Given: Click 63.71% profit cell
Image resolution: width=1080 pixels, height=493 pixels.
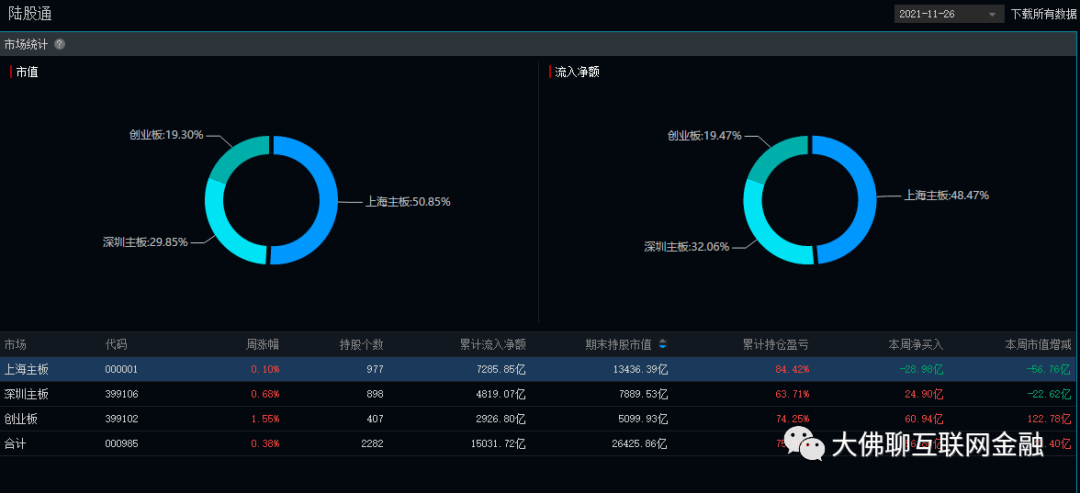Looking at the screenshot, I should pyautogui.click(x=792, y=395).
